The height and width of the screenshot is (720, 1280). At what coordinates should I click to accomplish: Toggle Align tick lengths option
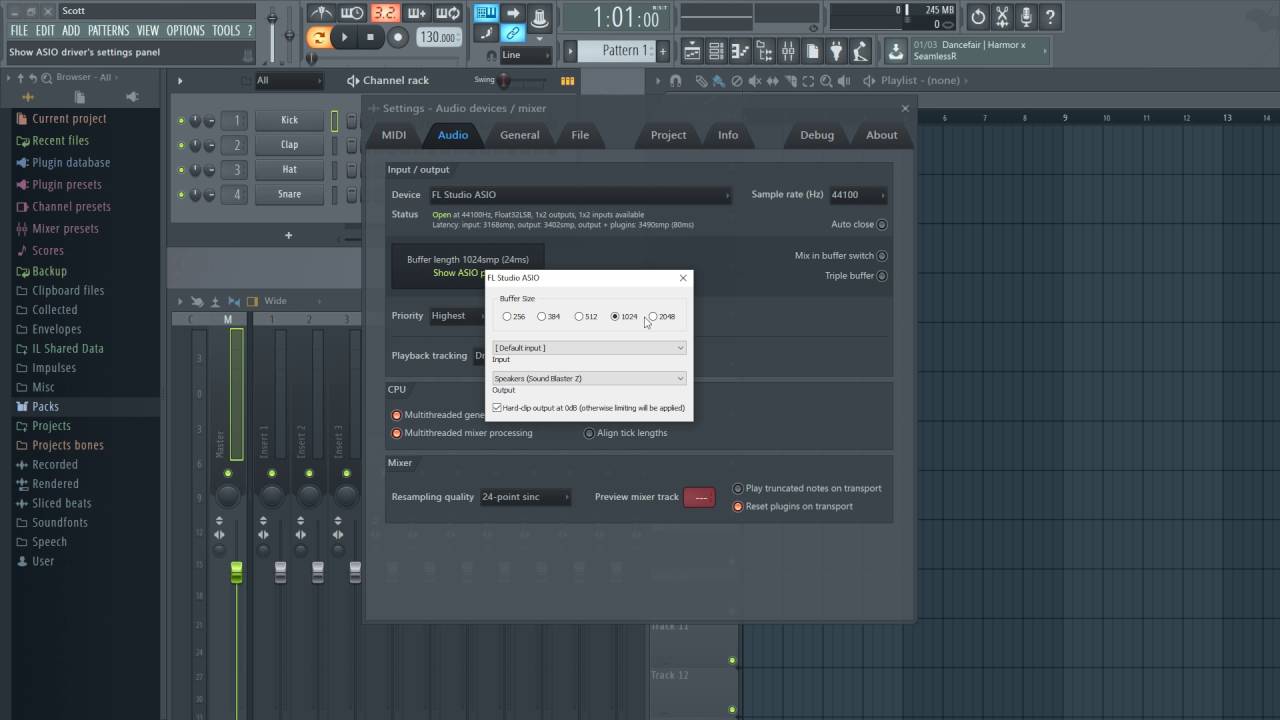(589, 433)
